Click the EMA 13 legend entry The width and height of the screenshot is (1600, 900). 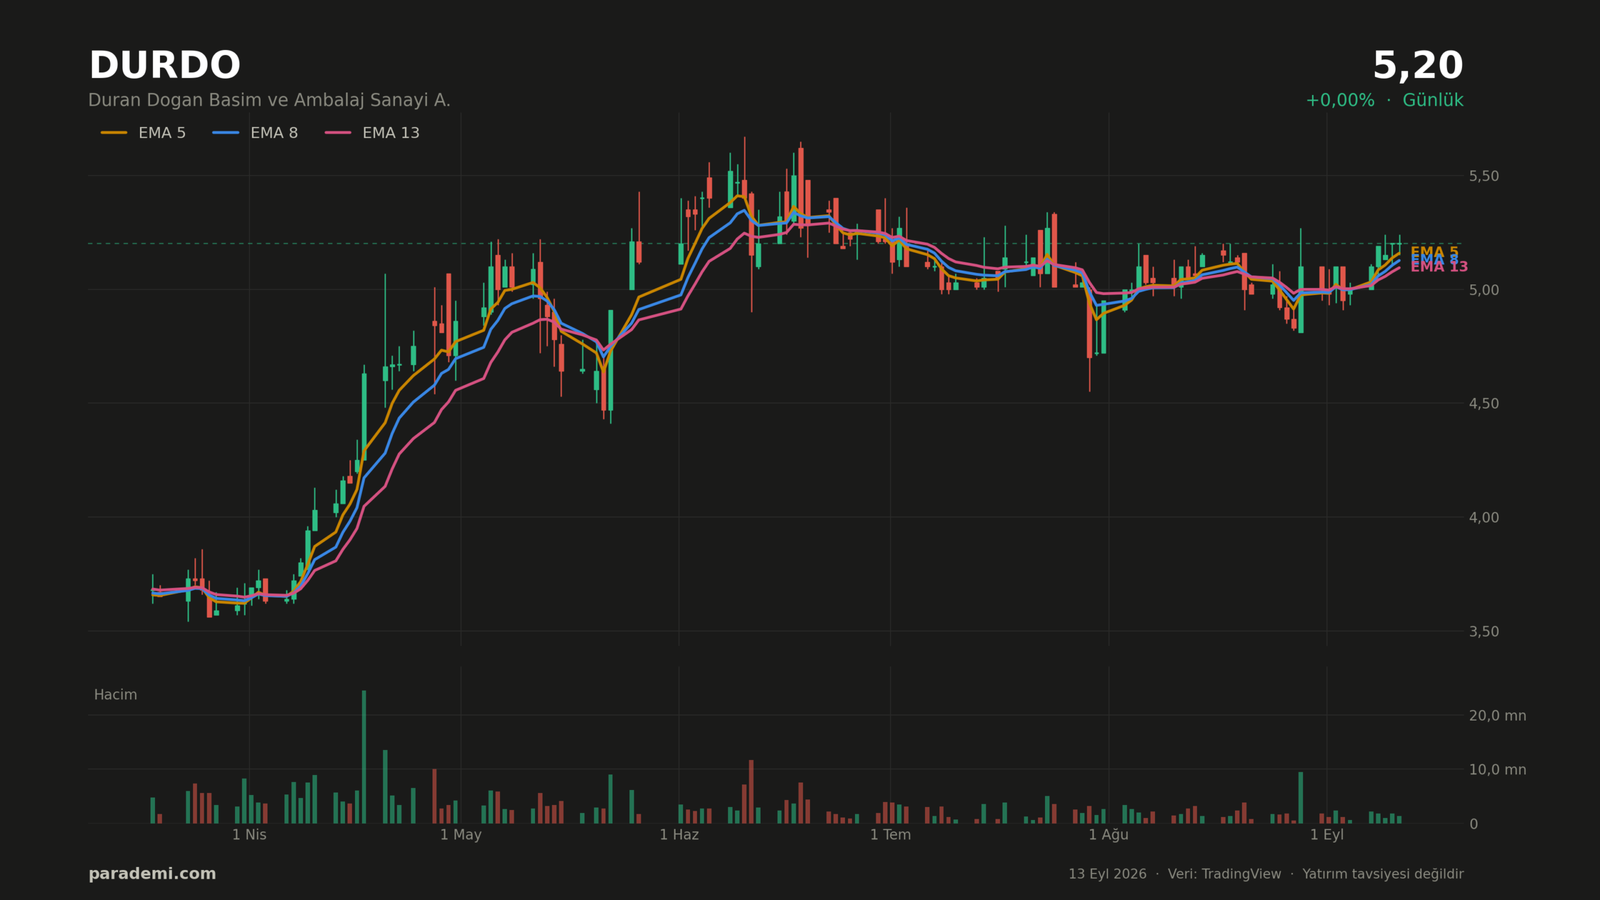(x=372, y=133)
